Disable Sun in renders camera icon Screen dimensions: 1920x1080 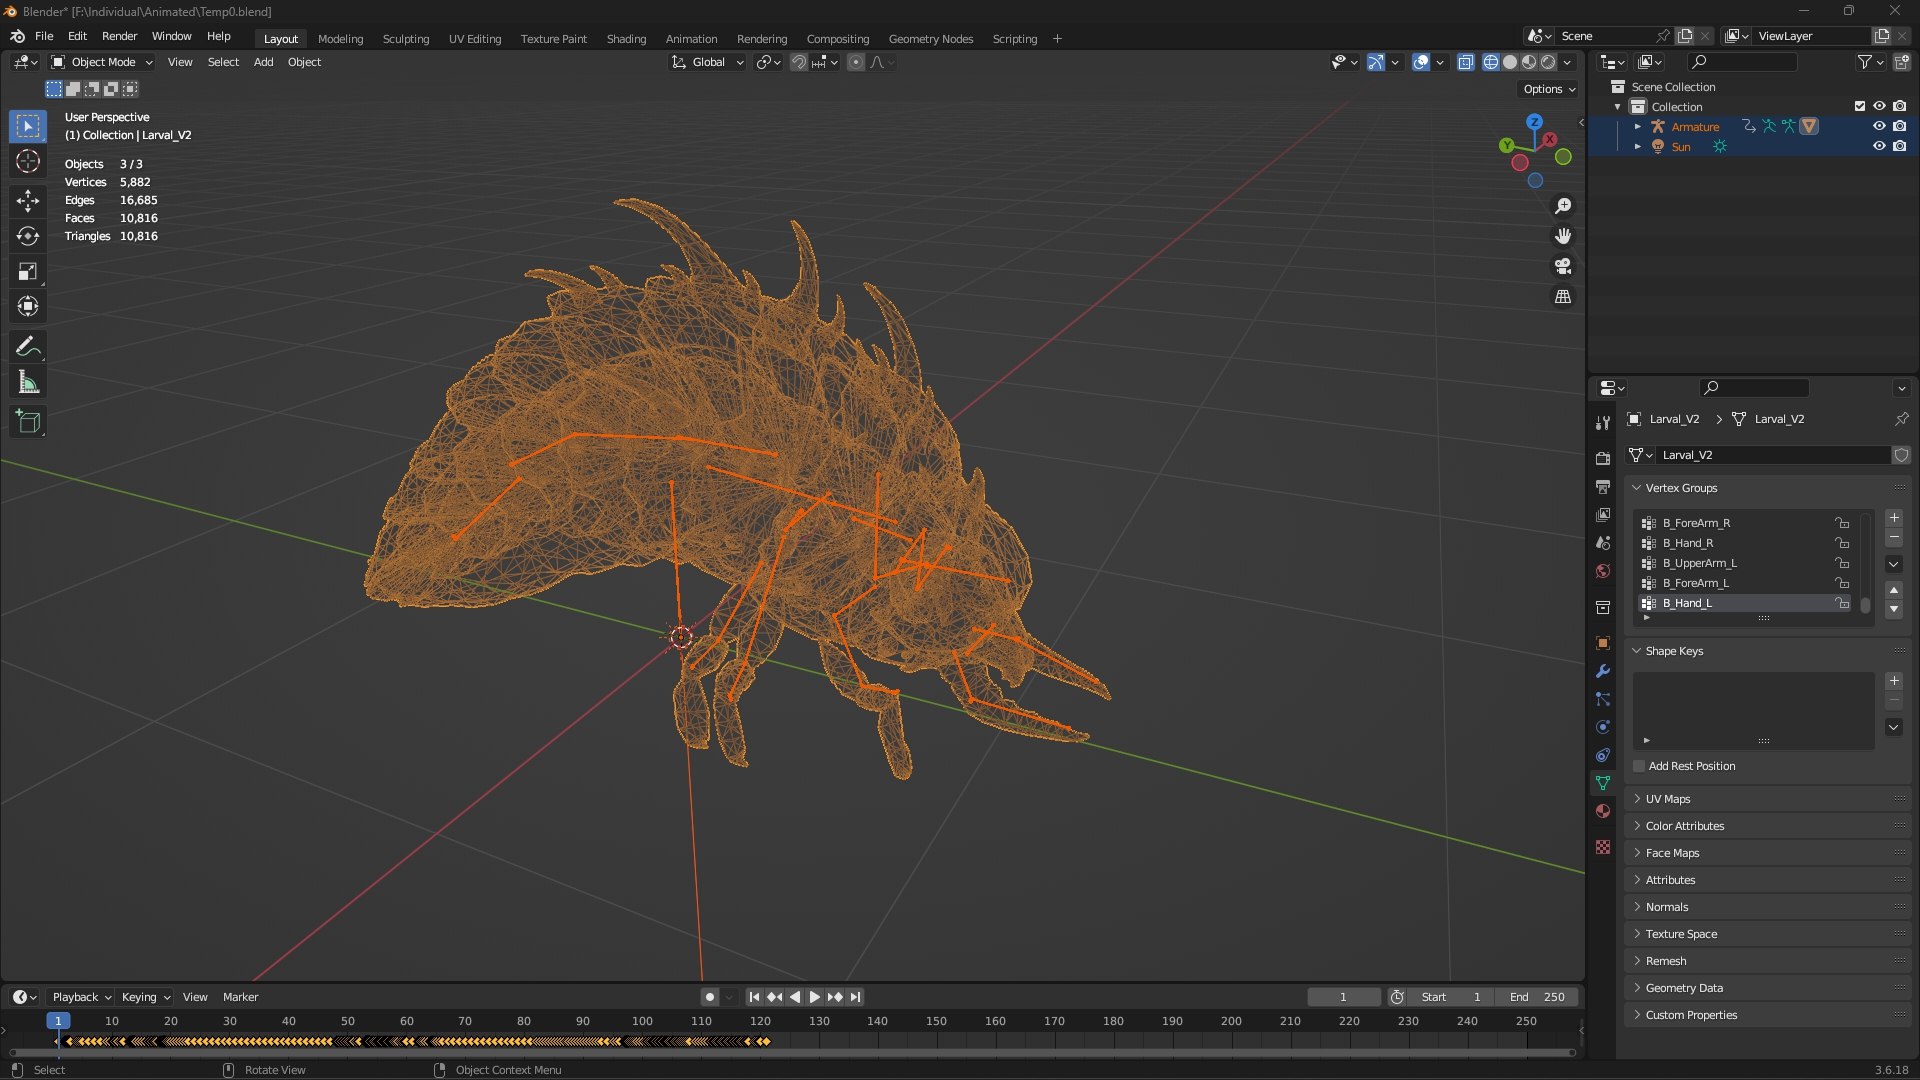(1899, 146)
